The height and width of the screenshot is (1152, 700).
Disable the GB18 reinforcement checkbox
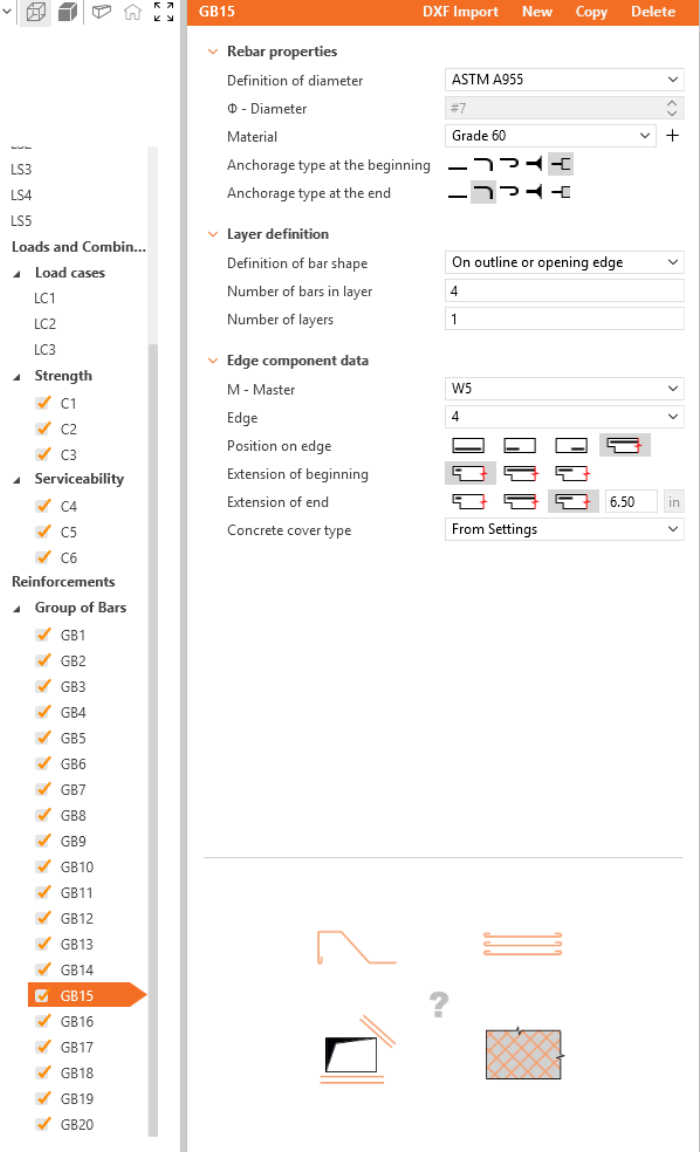pyautogui.click(x=43, y=1073)
